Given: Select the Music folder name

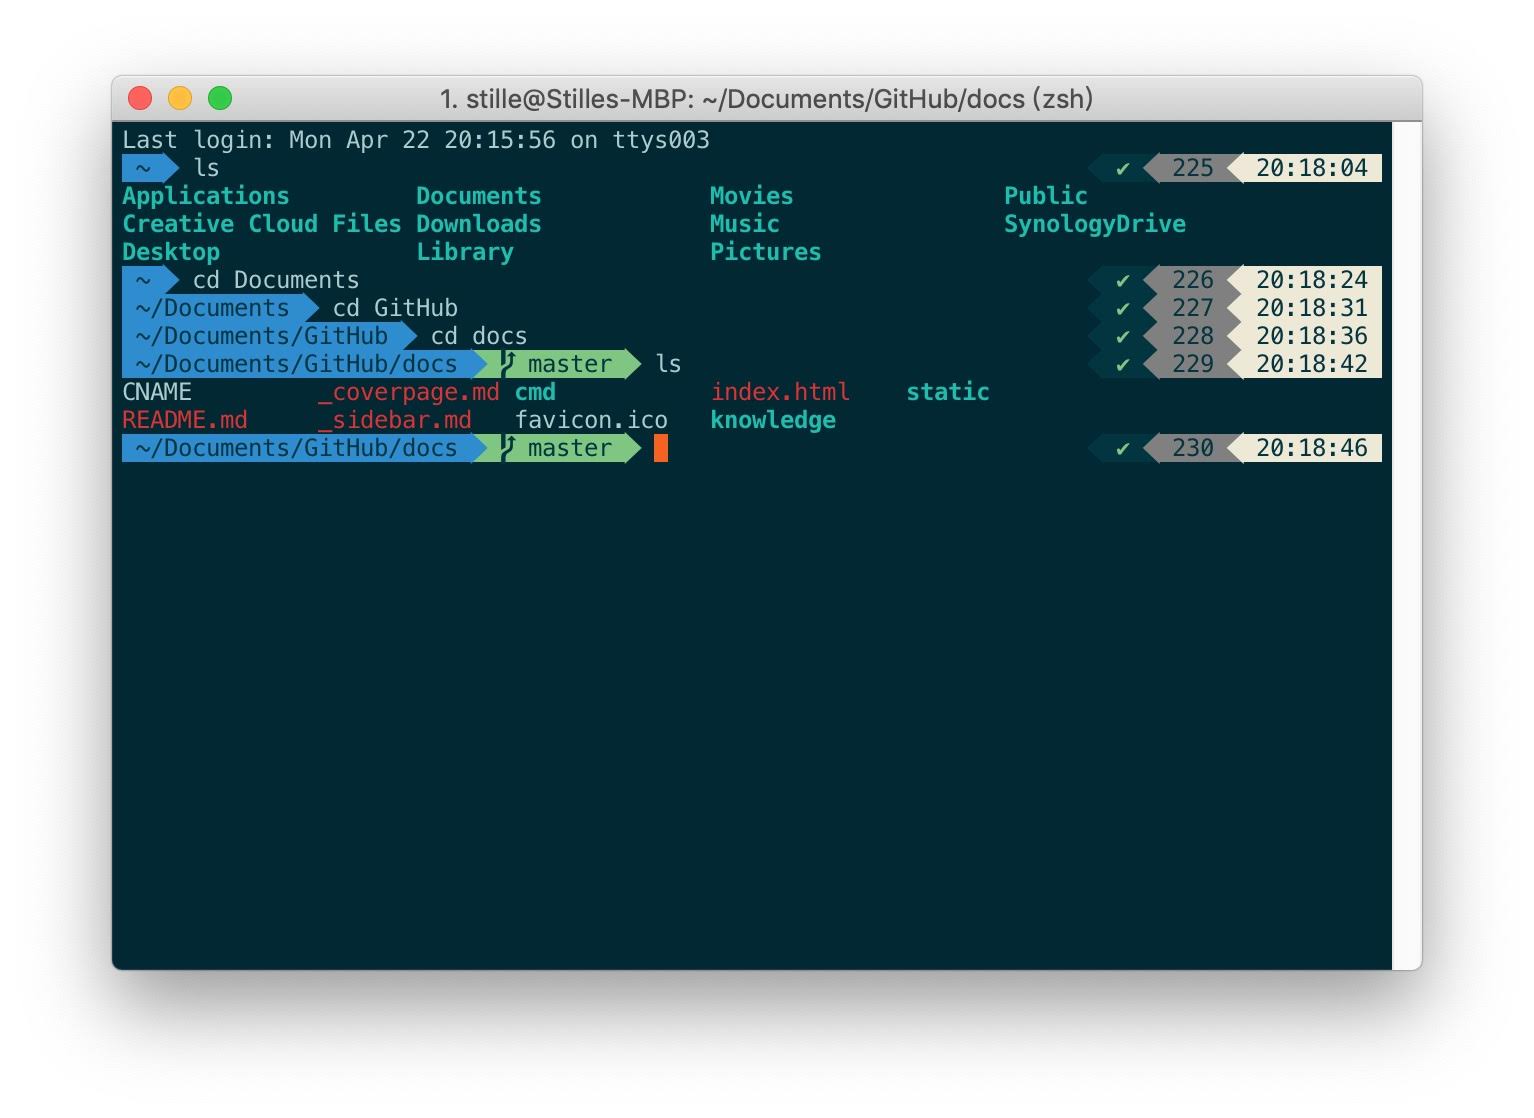Looking at the screenshot, I should (x=745, y=224).
